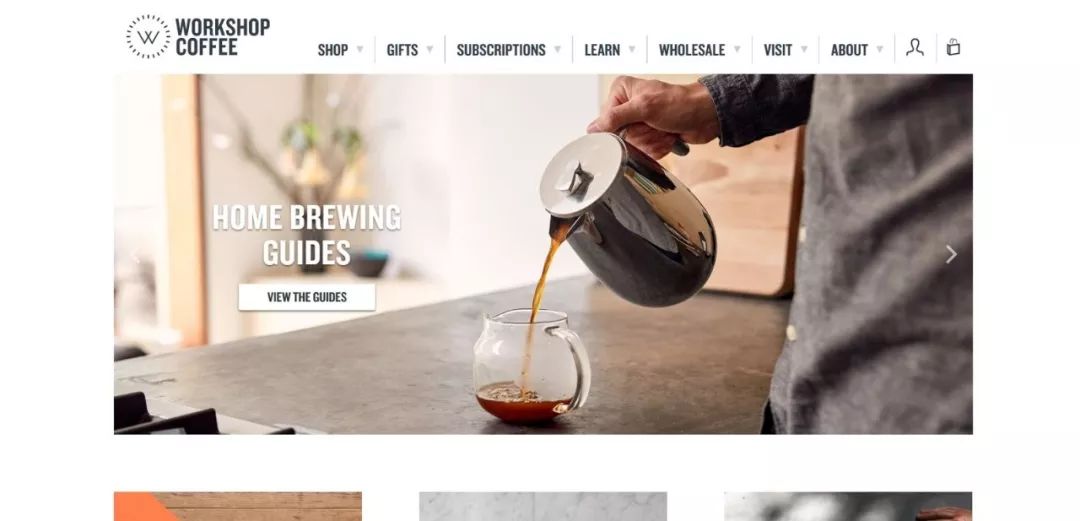Open the user account icon

(915, 48)
